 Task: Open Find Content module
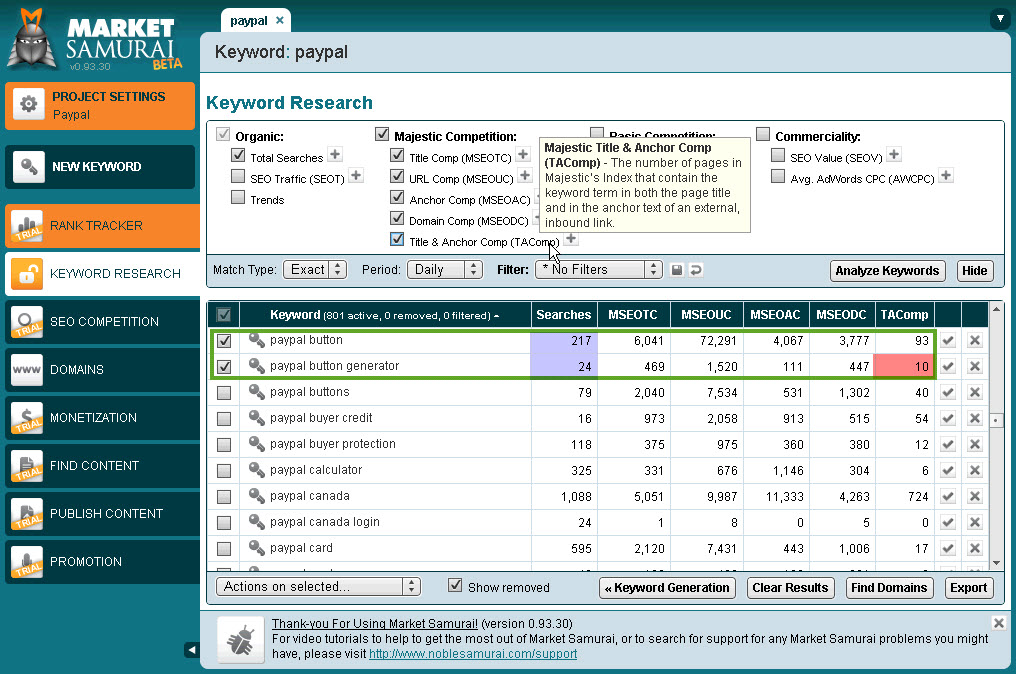pos(102,465)
